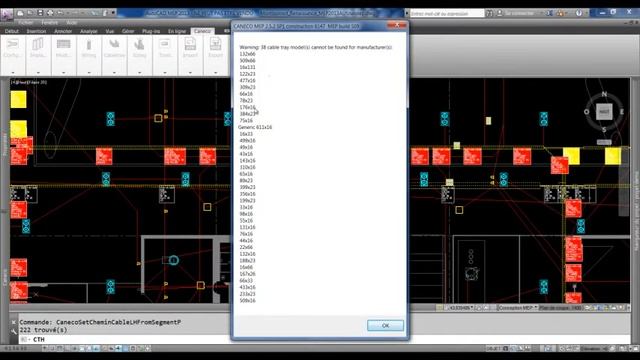This screenshot has height=360, width=640.
Task: Select the '167x26' entry in the list
Action: click(x=247, y=274)
